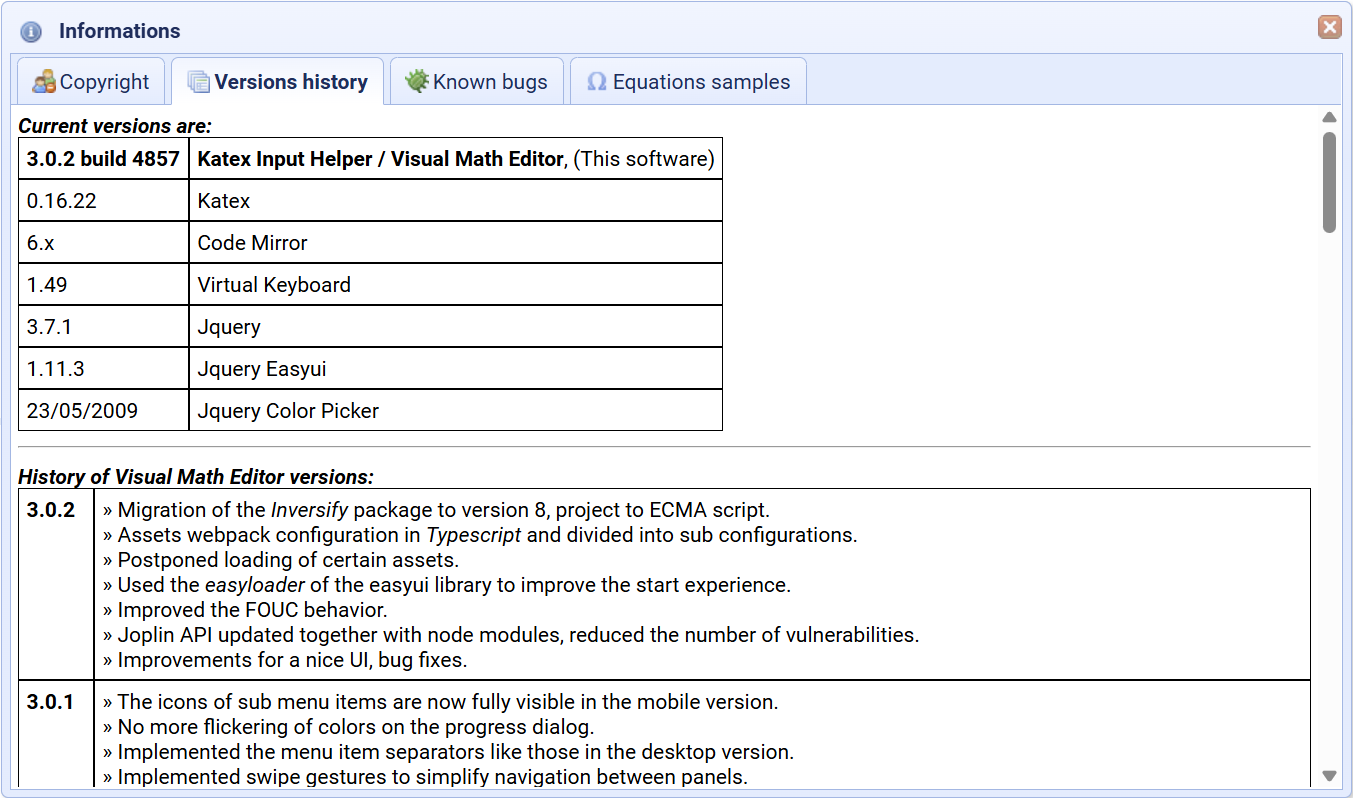Click the 'Code Mirror' table cell
The image size is (1353, 798).
tap(456, 243)
